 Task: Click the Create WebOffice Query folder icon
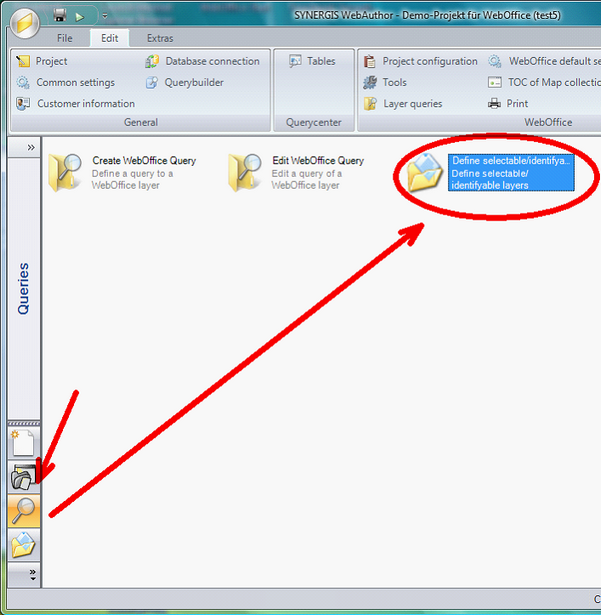pyautogui.click(x=65, y=172)
